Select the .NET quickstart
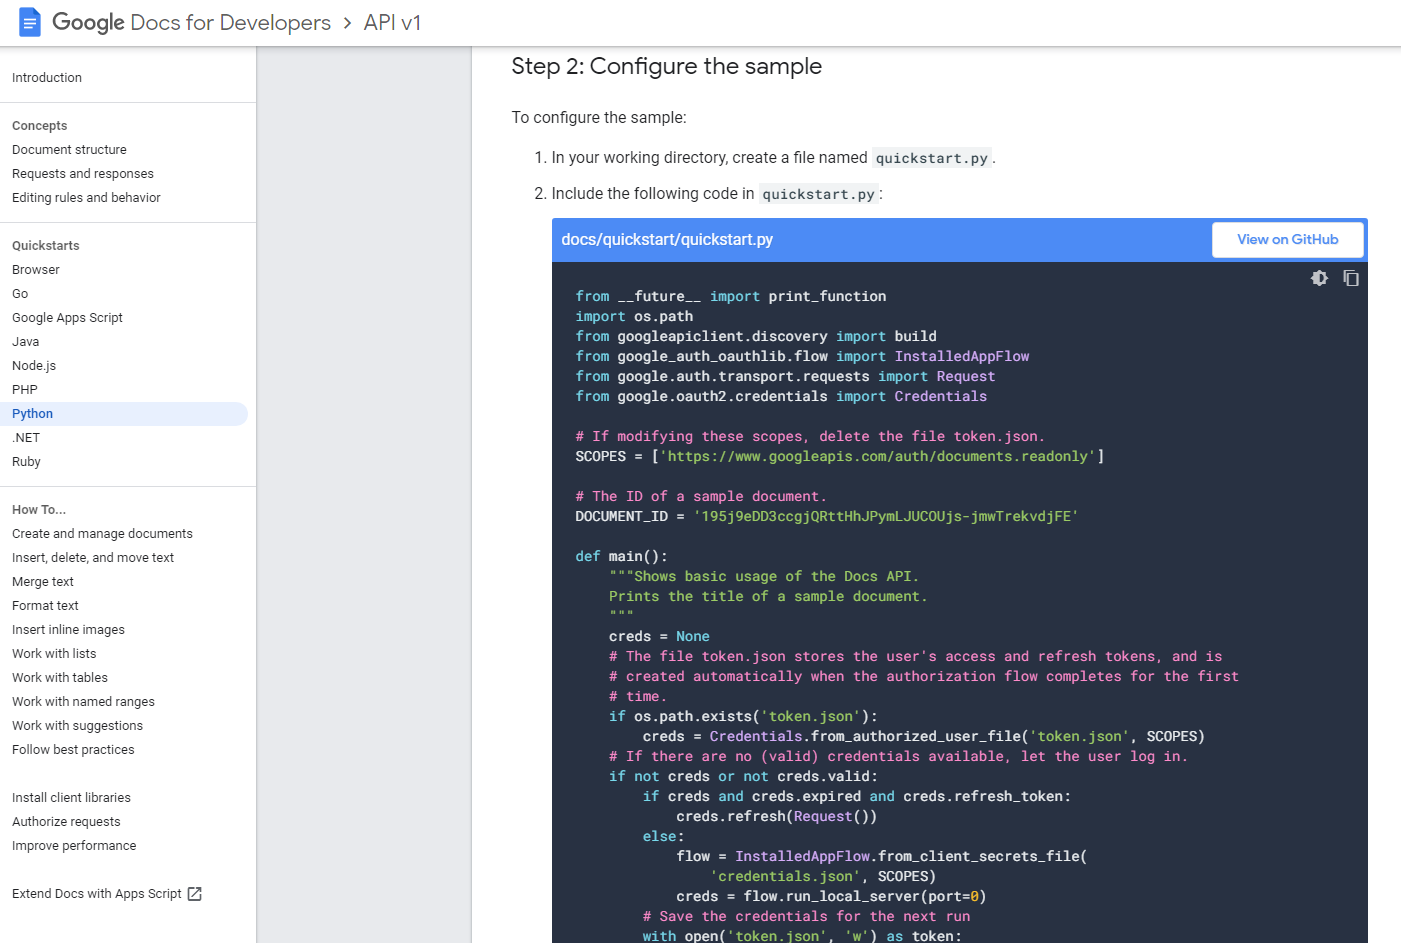1401x943 pixels. click(26, 438)
